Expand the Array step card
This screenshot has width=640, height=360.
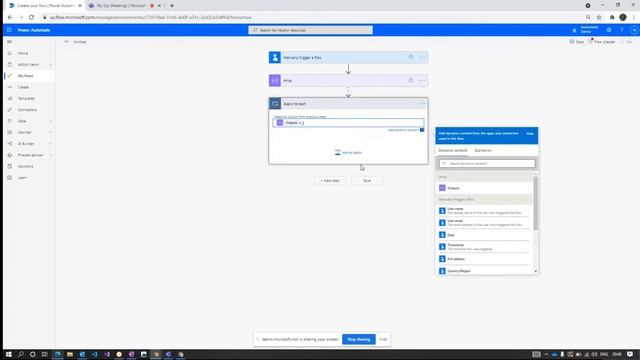348,80
